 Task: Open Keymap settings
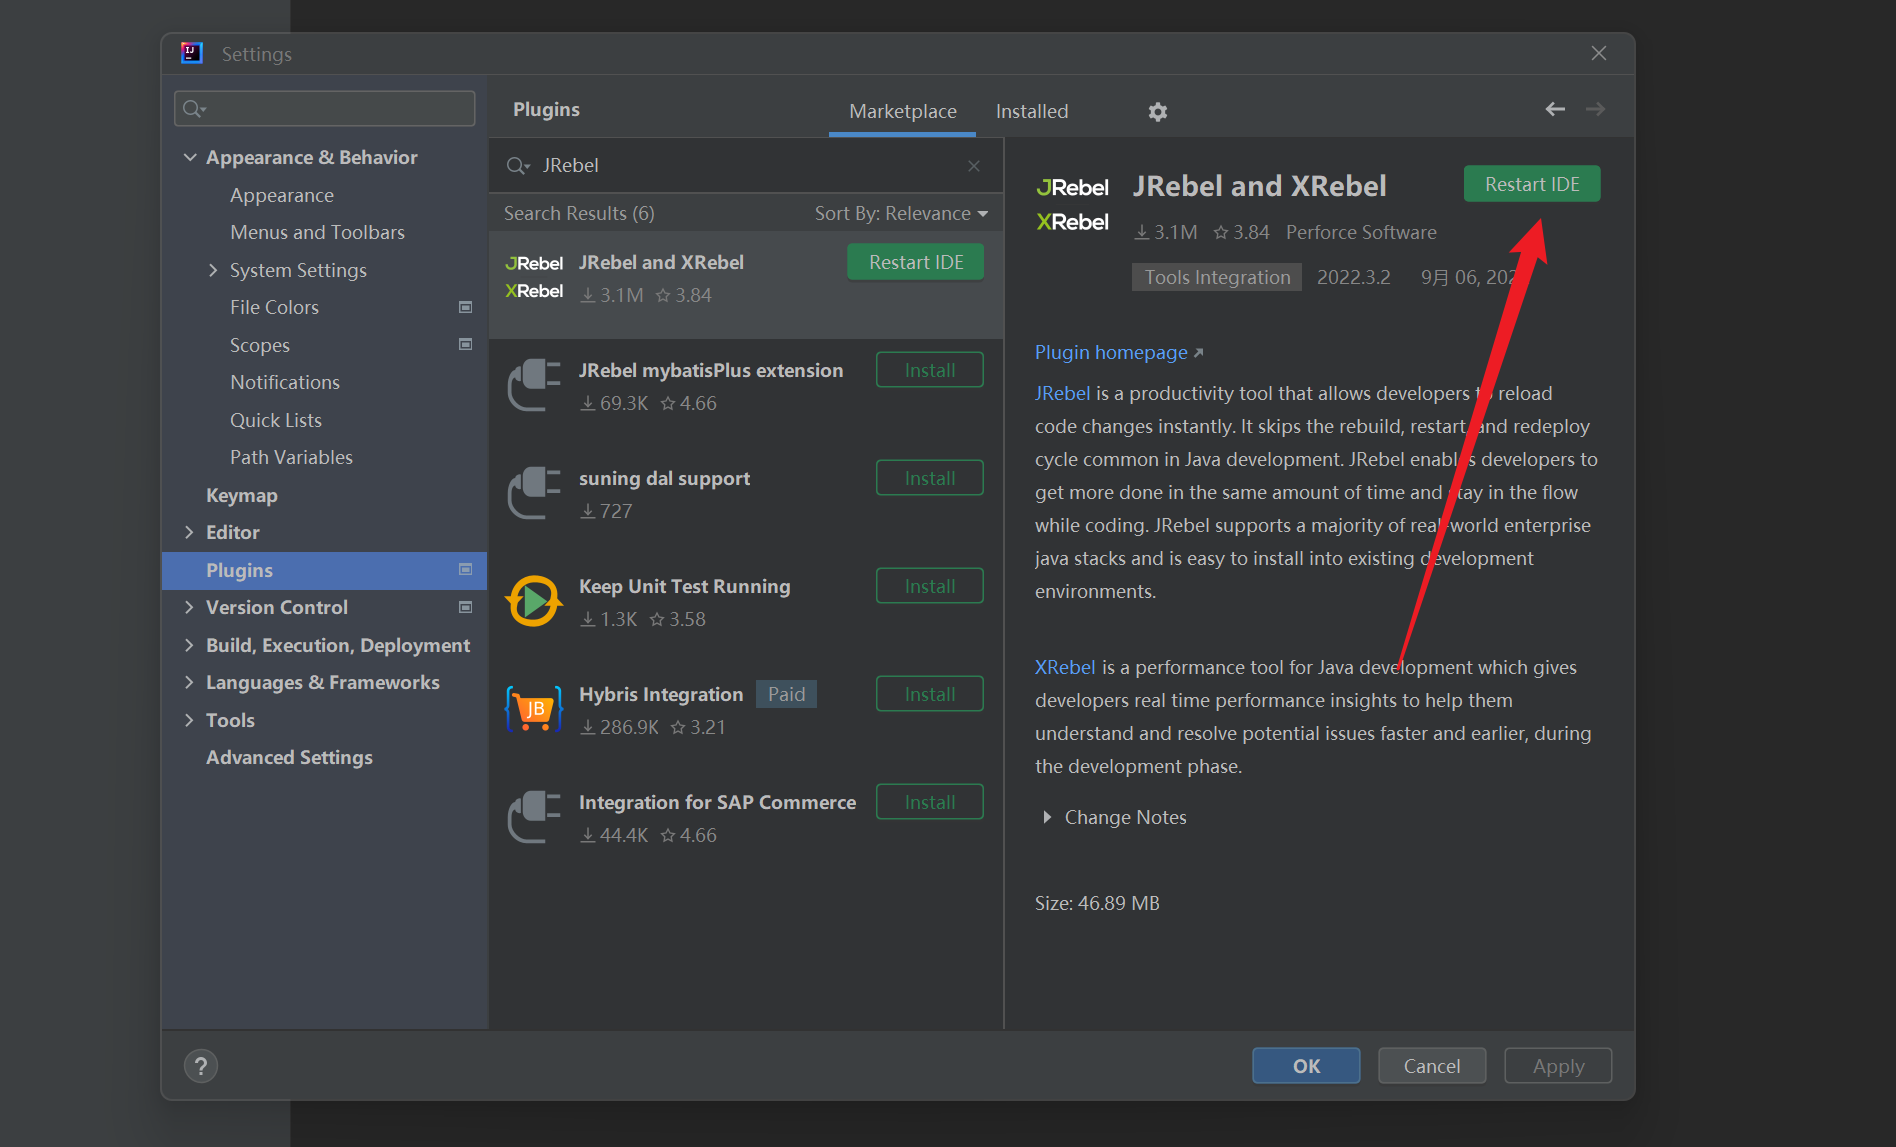click(242, 495)
